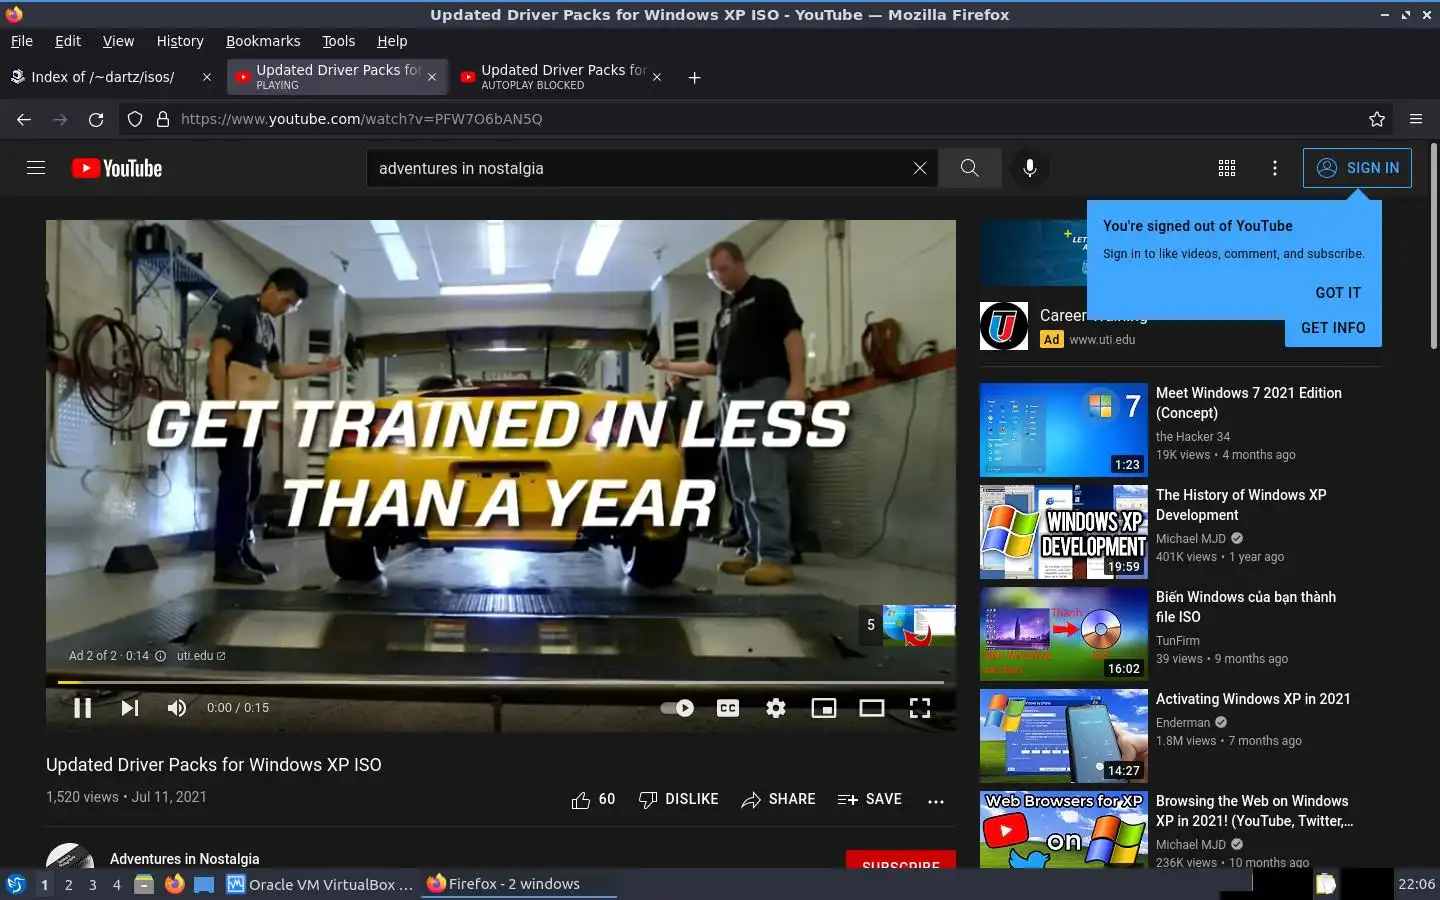
Task: Click the DISLIKE button
Action: [679, 800]
